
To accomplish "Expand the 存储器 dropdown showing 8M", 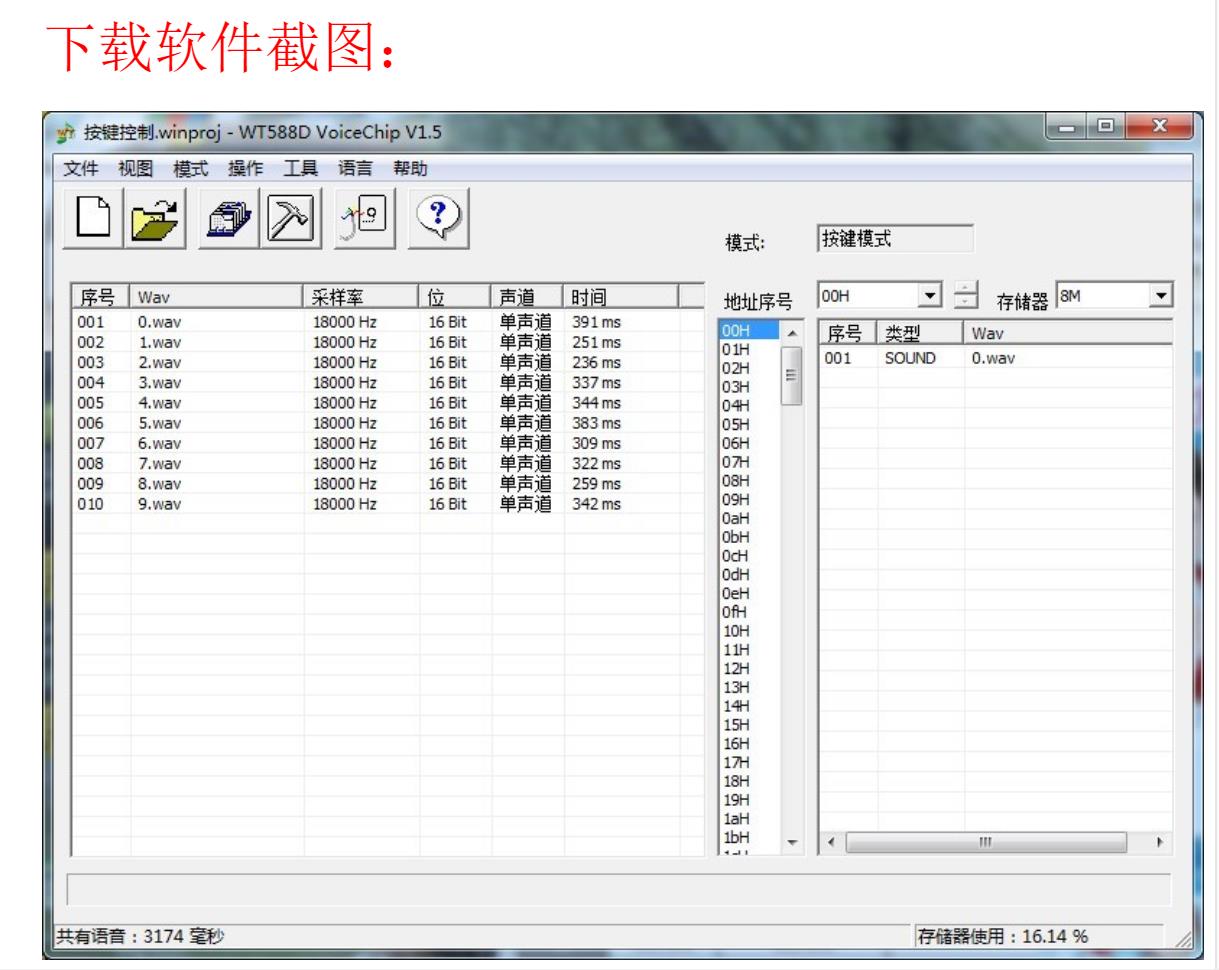I will click(1162, 296).
